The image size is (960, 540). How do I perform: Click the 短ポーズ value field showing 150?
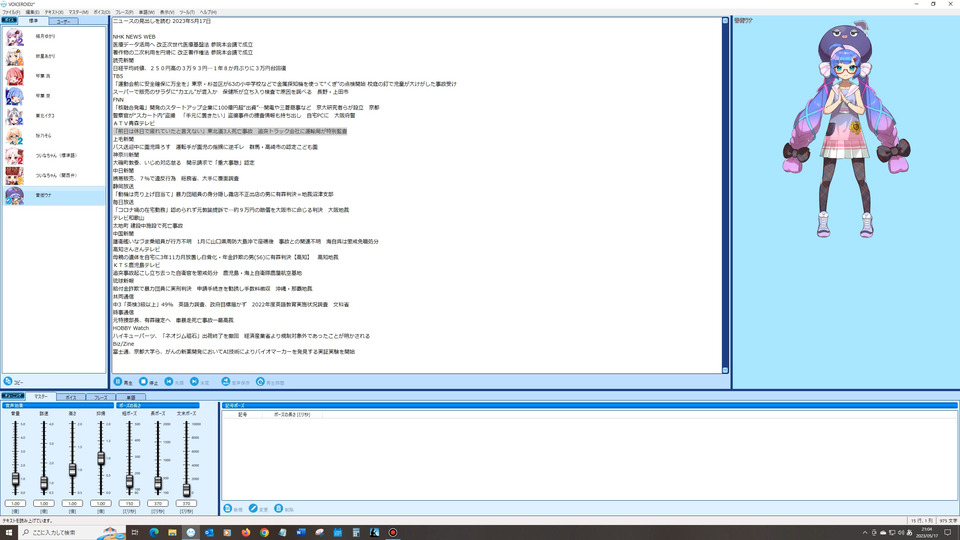(x=129, y=503)
